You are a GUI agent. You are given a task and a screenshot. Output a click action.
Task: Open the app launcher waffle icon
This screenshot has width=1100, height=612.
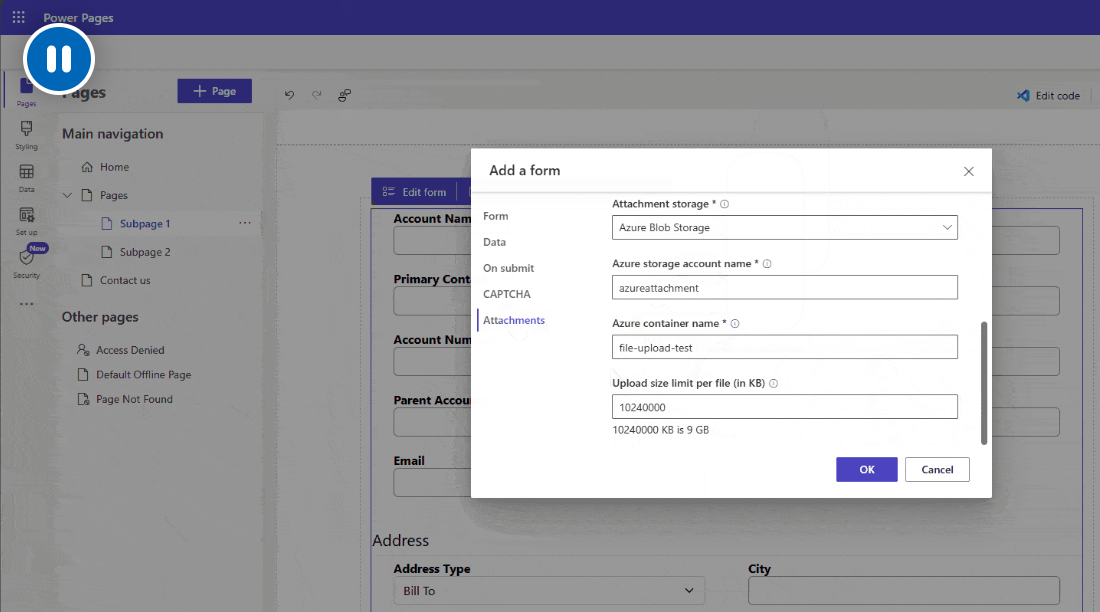coord(19,17)
